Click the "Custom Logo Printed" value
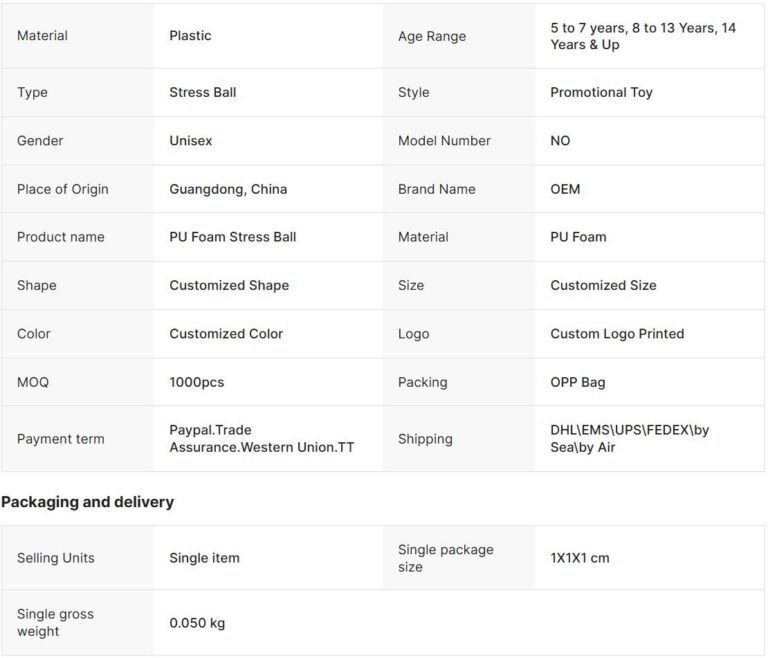Image resolution: width=768 pixels, height=658 pixels. pos(617,334)
